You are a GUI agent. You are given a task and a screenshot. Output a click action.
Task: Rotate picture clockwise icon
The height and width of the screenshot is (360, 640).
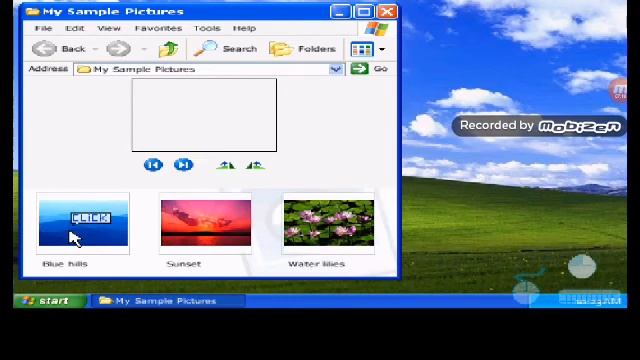[226, 165]
